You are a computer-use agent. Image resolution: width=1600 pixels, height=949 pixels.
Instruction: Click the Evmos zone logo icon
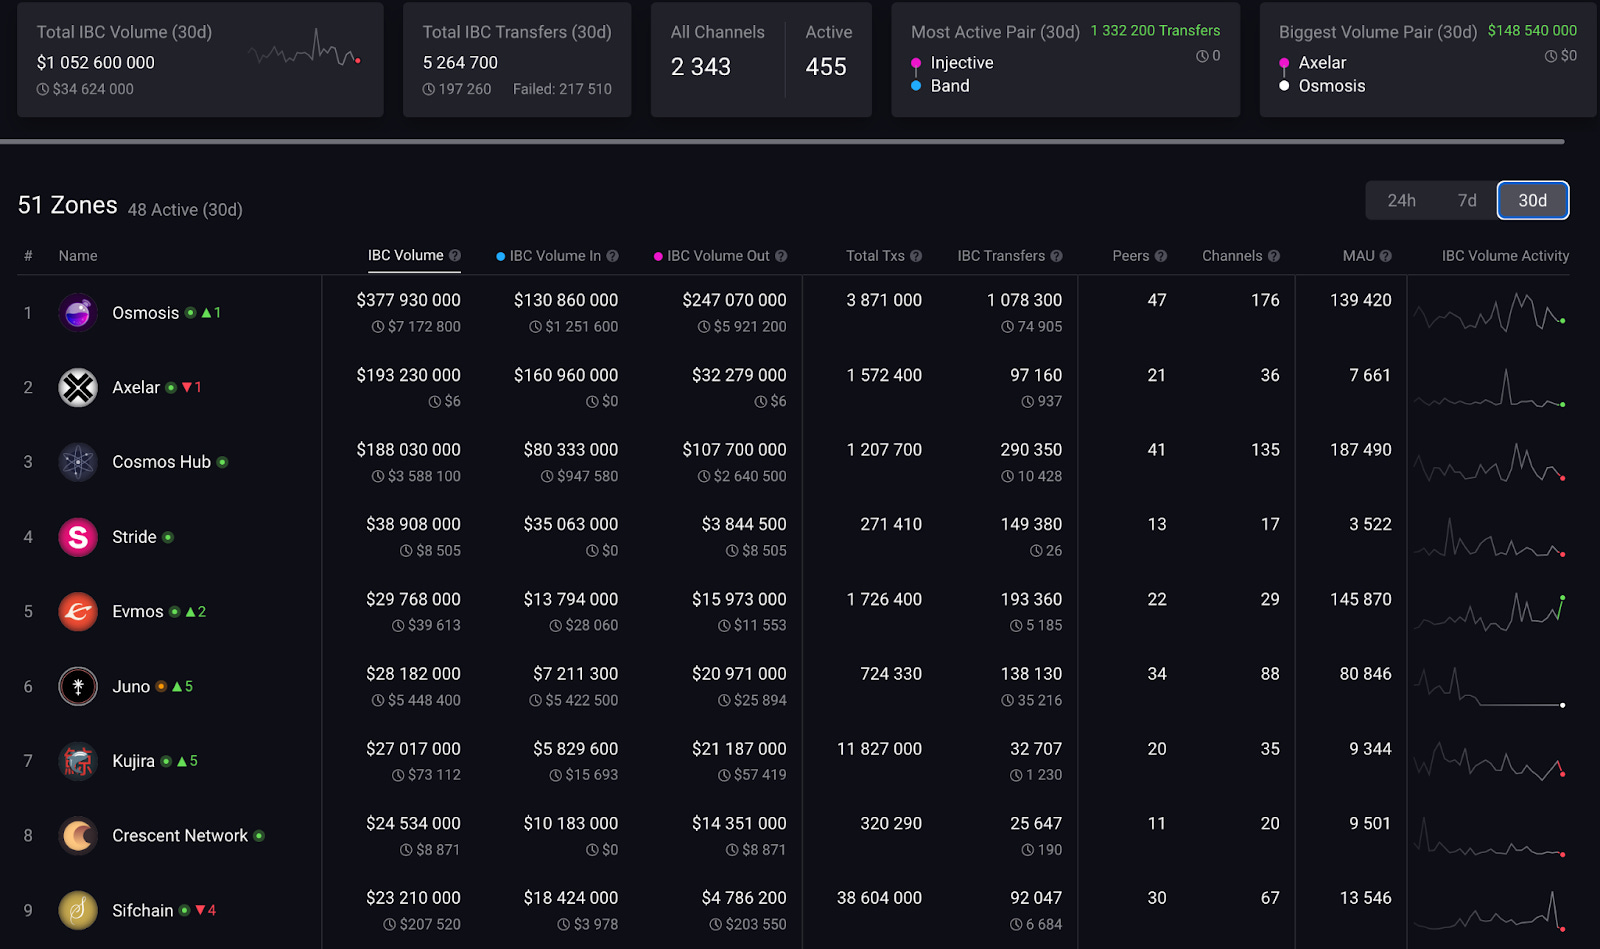(x=78, y=612)
